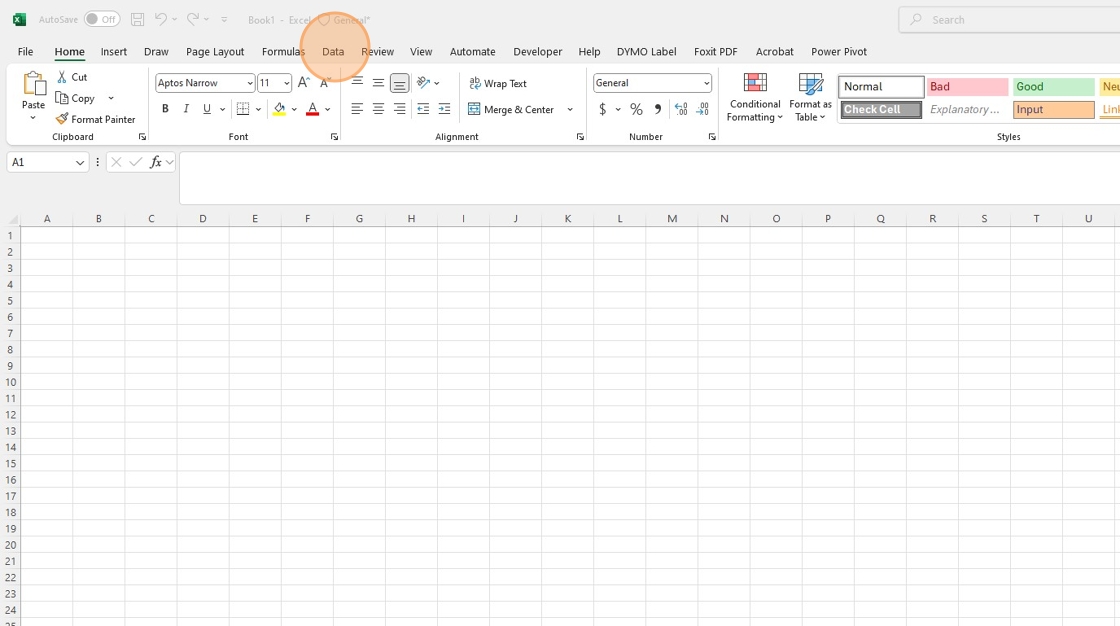Open font color dropdown arrow
The height and width of the screenshot is (626, 1120).
(327, 109)
